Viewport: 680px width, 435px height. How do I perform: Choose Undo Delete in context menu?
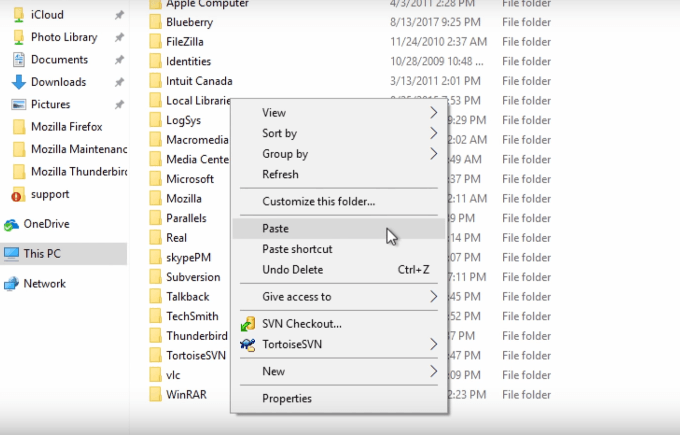(x=338, y=270)
